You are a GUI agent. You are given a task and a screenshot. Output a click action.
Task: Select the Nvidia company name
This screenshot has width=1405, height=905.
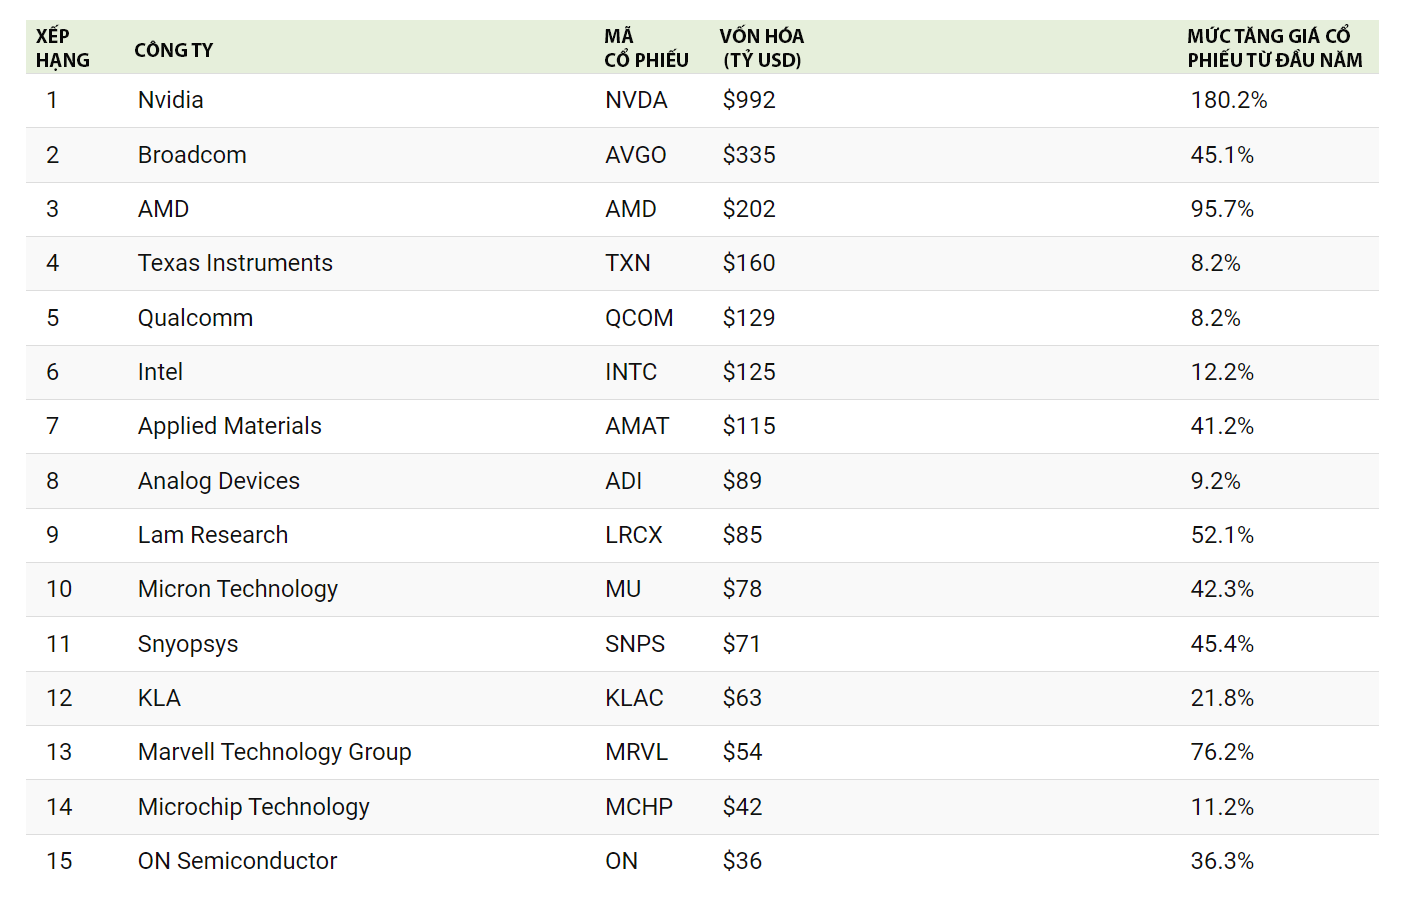coord(170,100)
